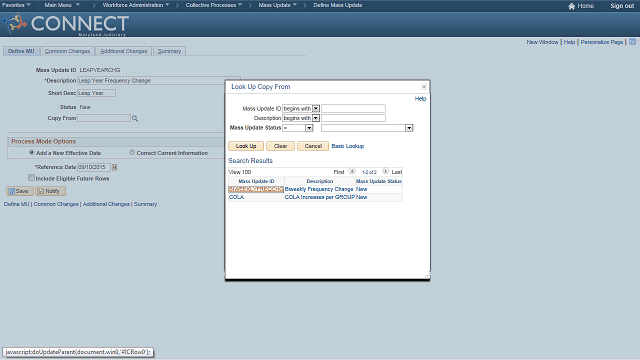Click the Basic Lookup link

[x=347, y=146]
